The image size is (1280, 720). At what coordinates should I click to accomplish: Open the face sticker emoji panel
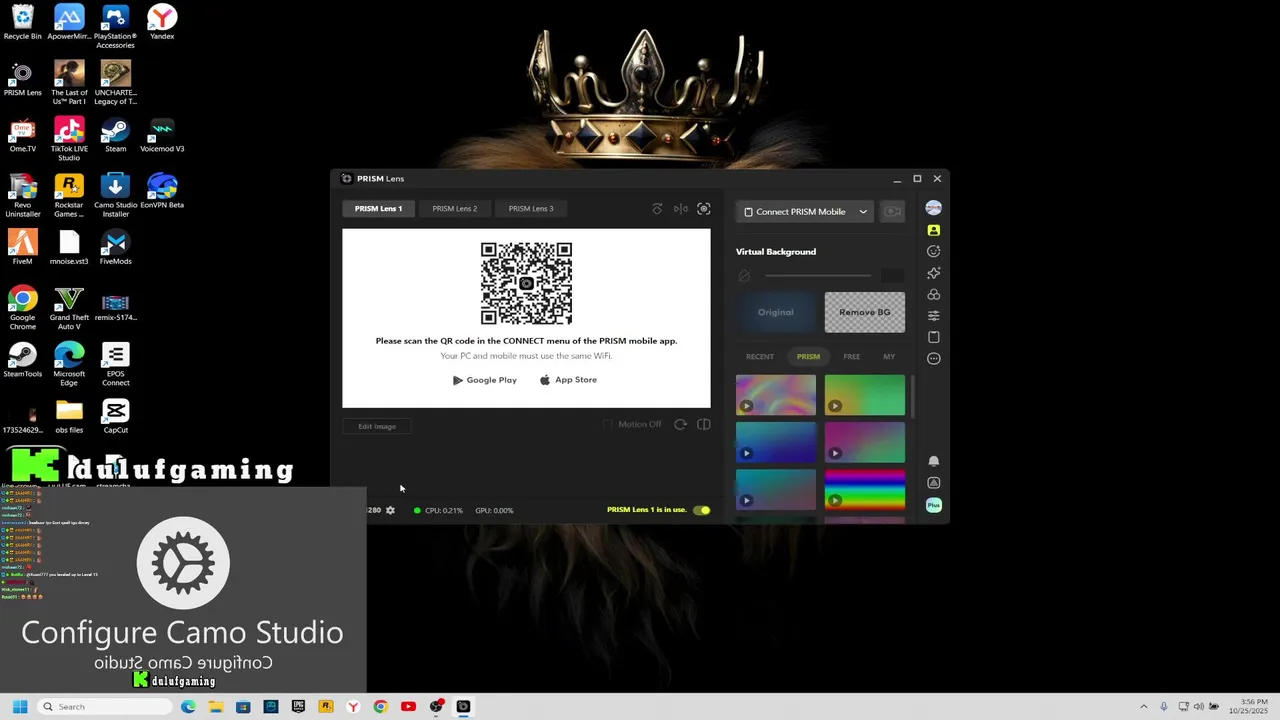(933, 251)
